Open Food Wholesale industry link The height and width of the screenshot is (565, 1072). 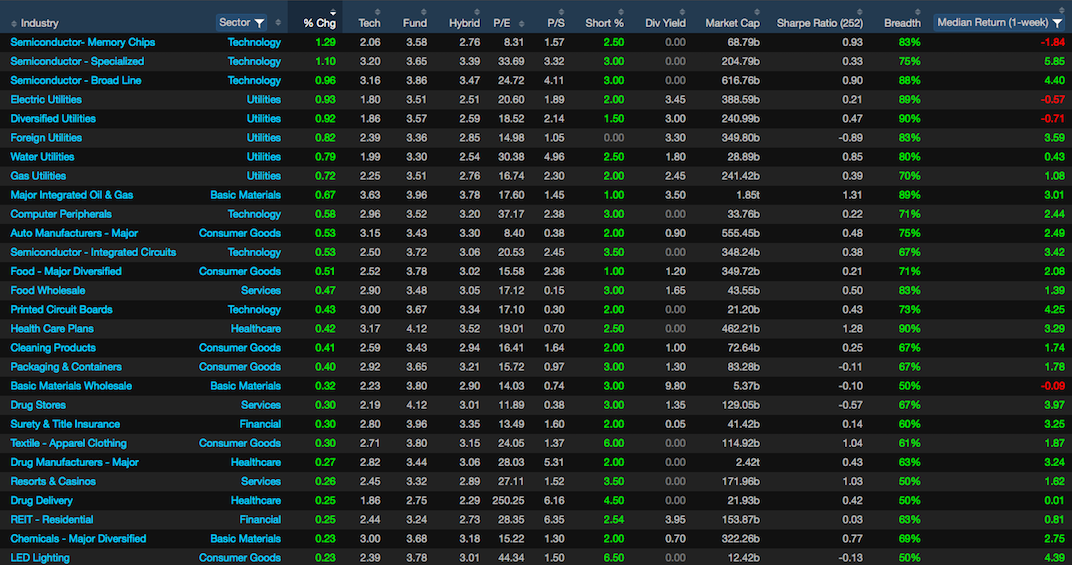coord(48,291)
